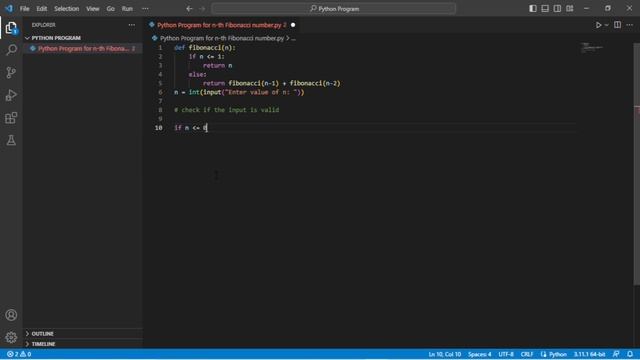Open the Manage gear icon
Screen dimensions: 640x360
(x=11, y=337)
